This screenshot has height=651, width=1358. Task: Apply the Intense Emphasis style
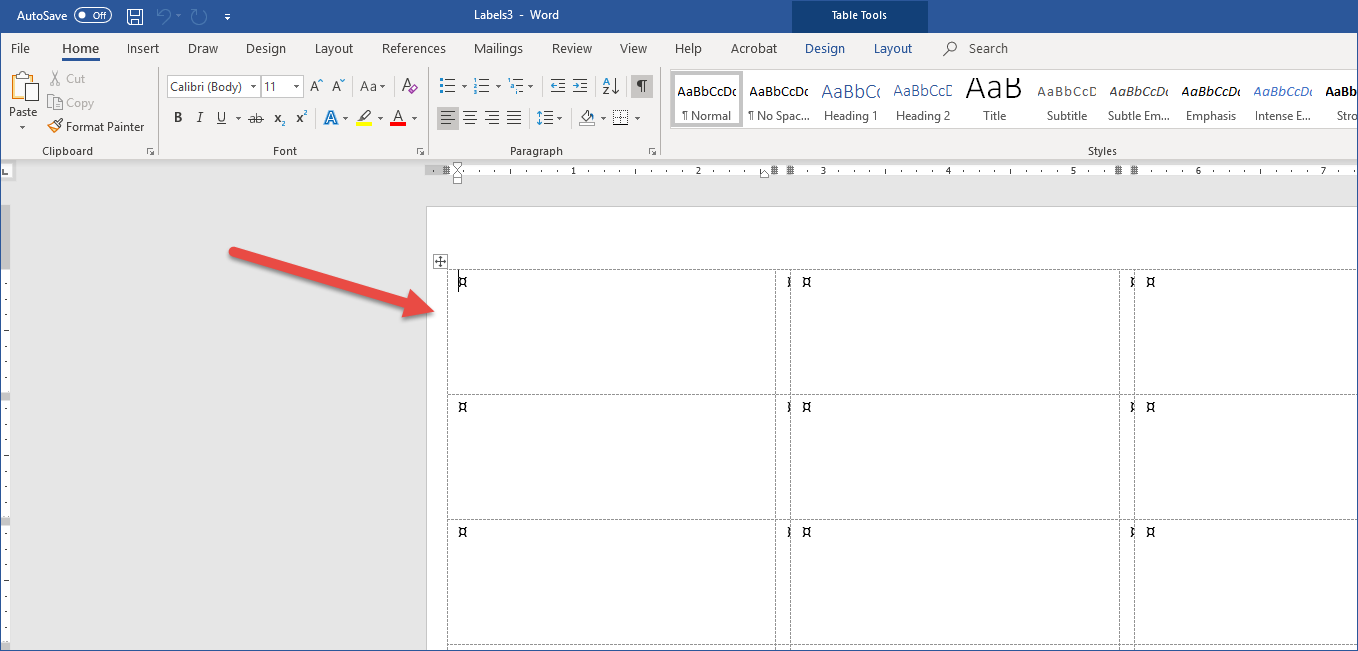tap(1283, 100)
